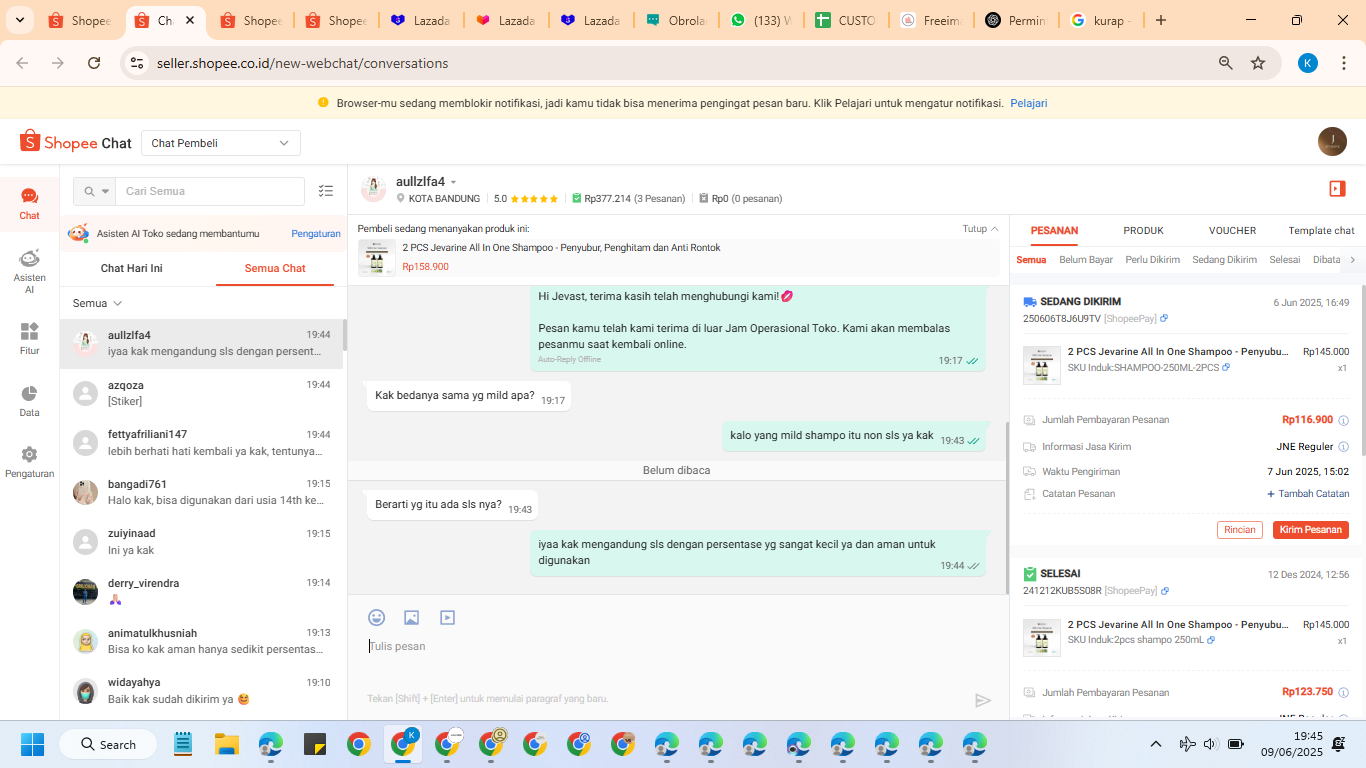
Task: Click the Rincian button
Action: click(x=1240, y=530)
